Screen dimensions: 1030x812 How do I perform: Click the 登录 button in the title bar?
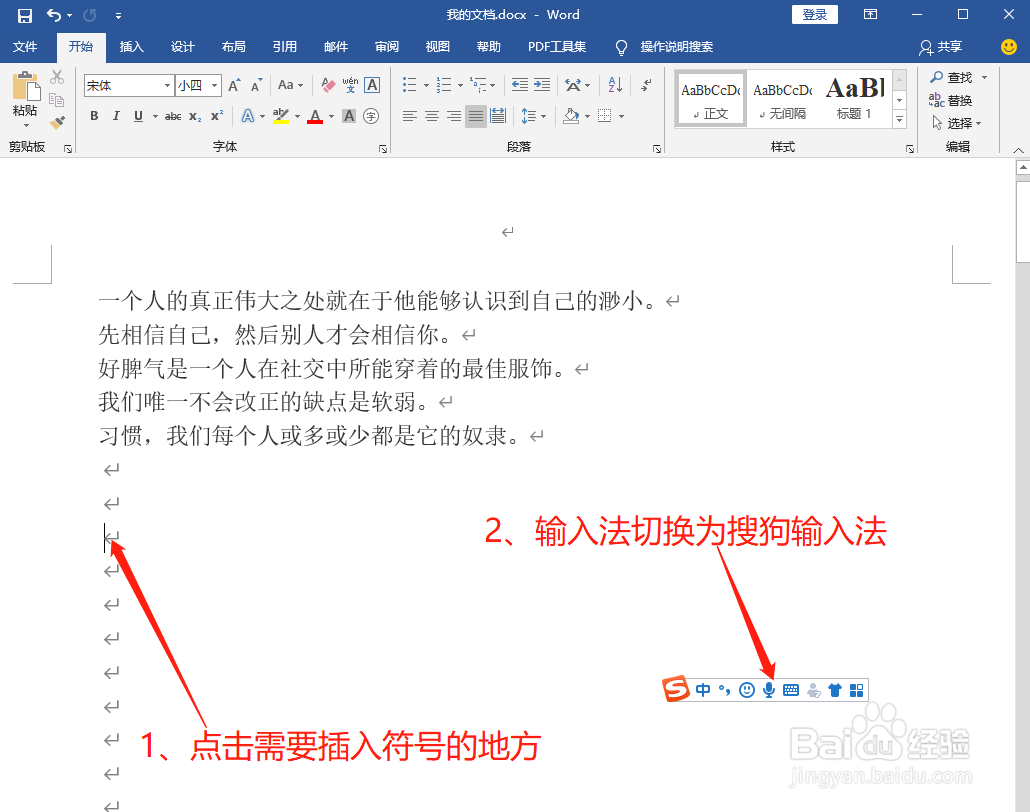(x=814, y=14)
